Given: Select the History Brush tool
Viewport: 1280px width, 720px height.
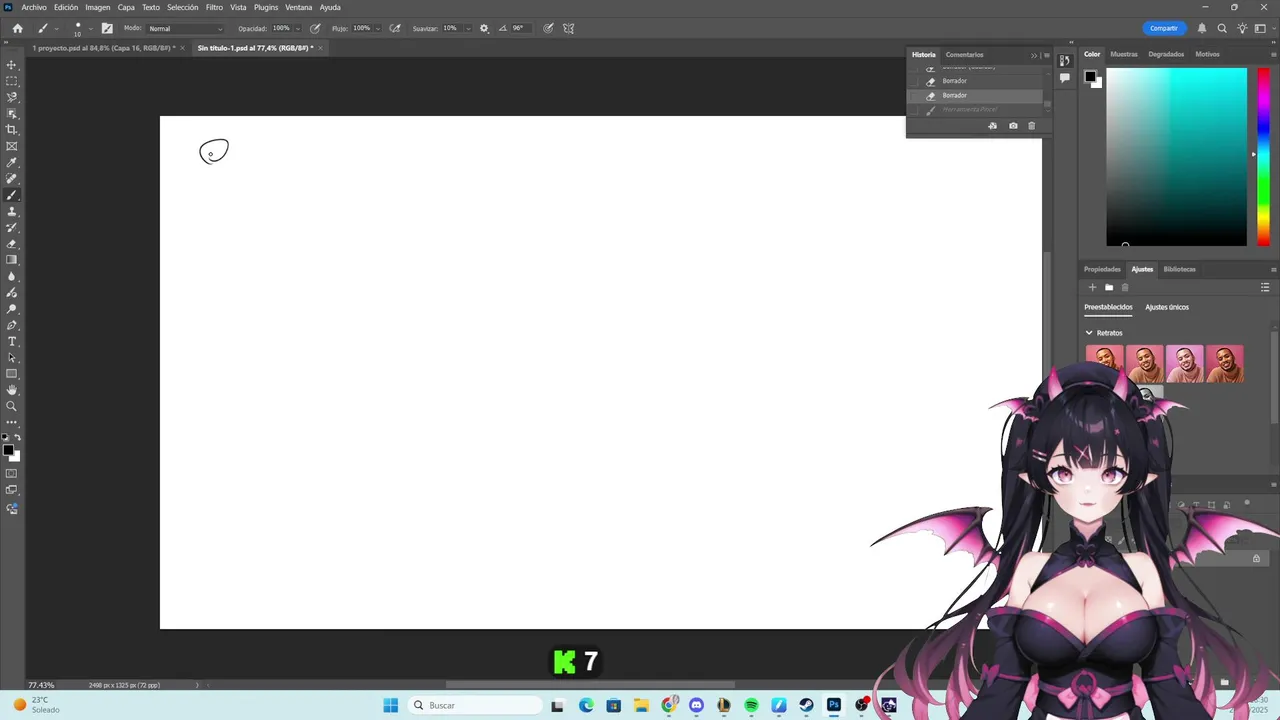Looking at the screenshot, I should pos(12,227).
